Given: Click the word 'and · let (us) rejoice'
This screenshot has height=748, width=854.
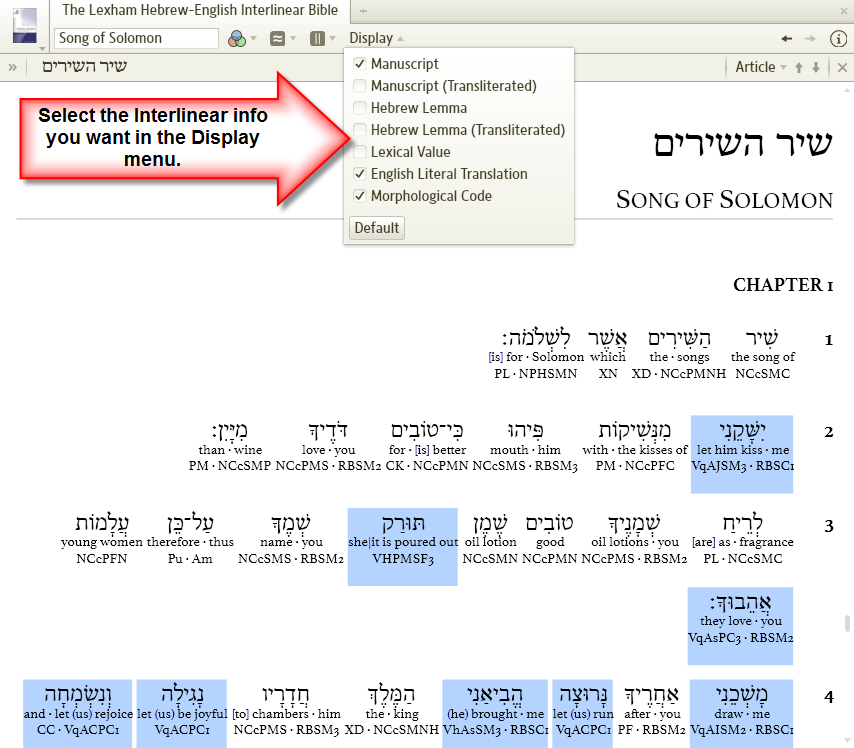Looking at the screenshot, I should [x=78, y=714].
